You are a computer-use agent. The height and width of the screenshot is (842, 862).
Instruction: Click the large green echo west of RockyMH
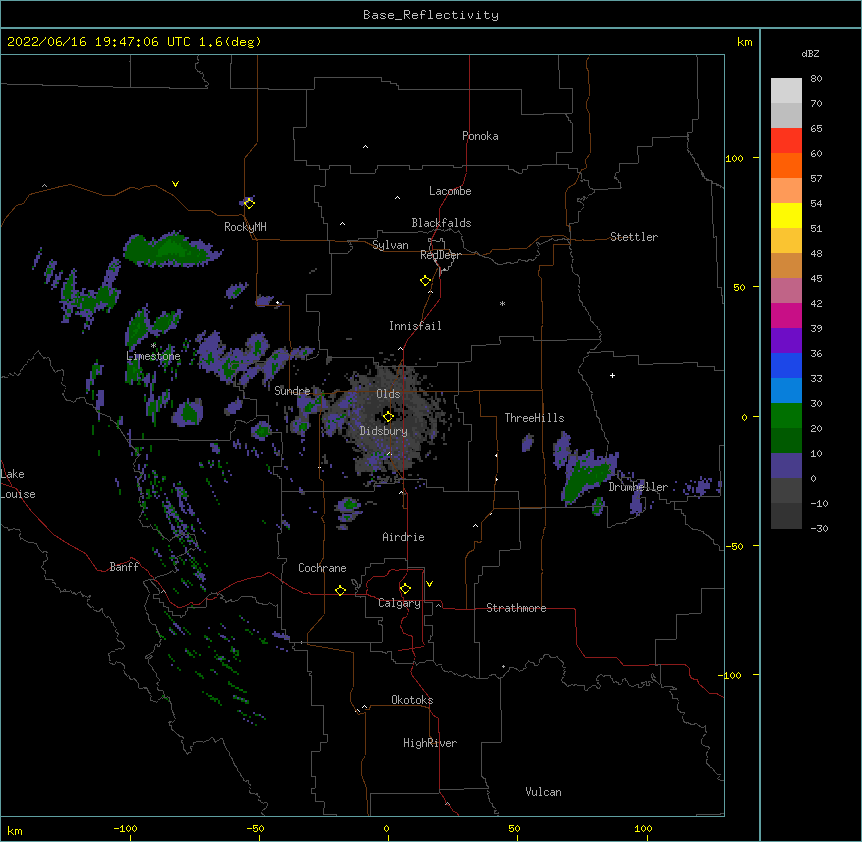pos(172,250)
